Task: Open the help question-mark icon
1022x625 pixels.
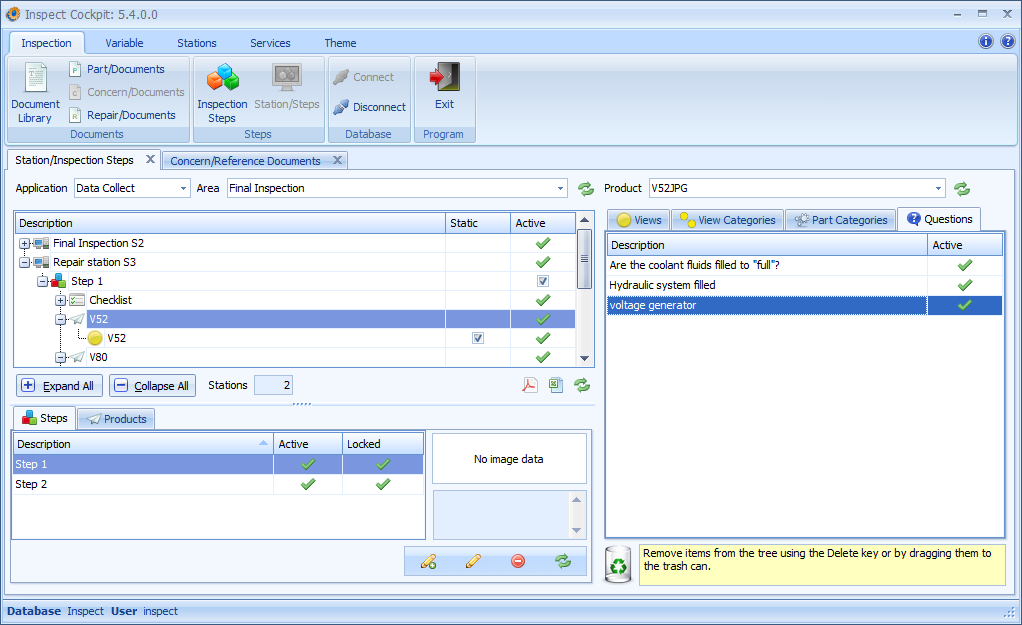Action: point(1008,42)
